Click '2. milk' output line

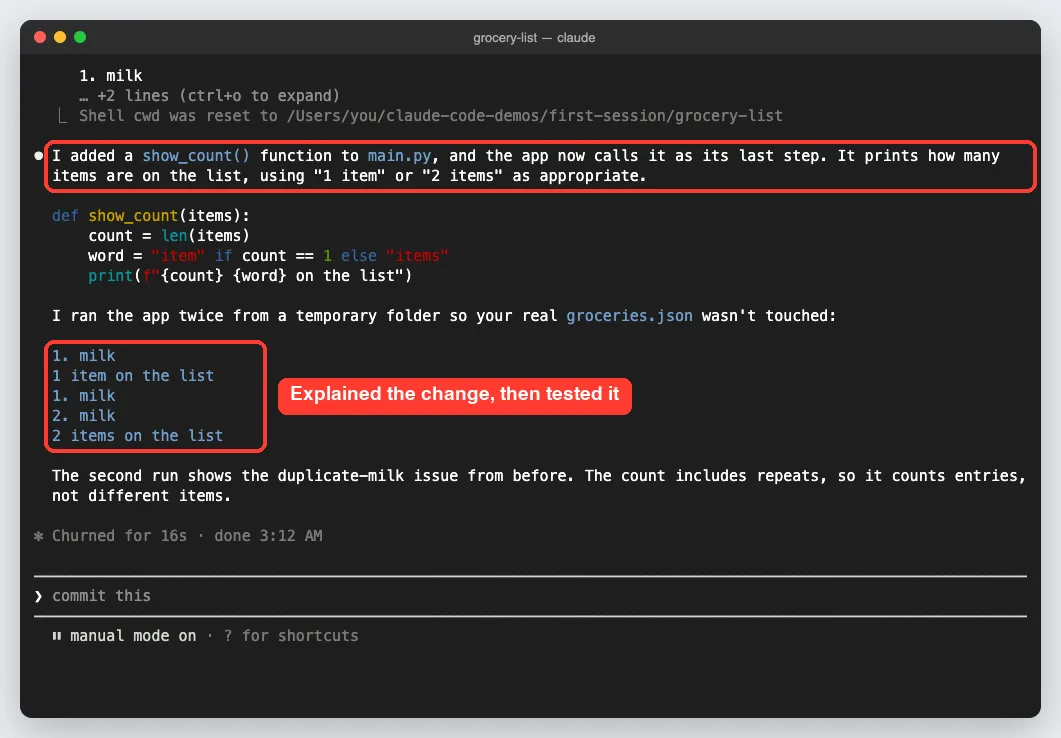point(84,416)
